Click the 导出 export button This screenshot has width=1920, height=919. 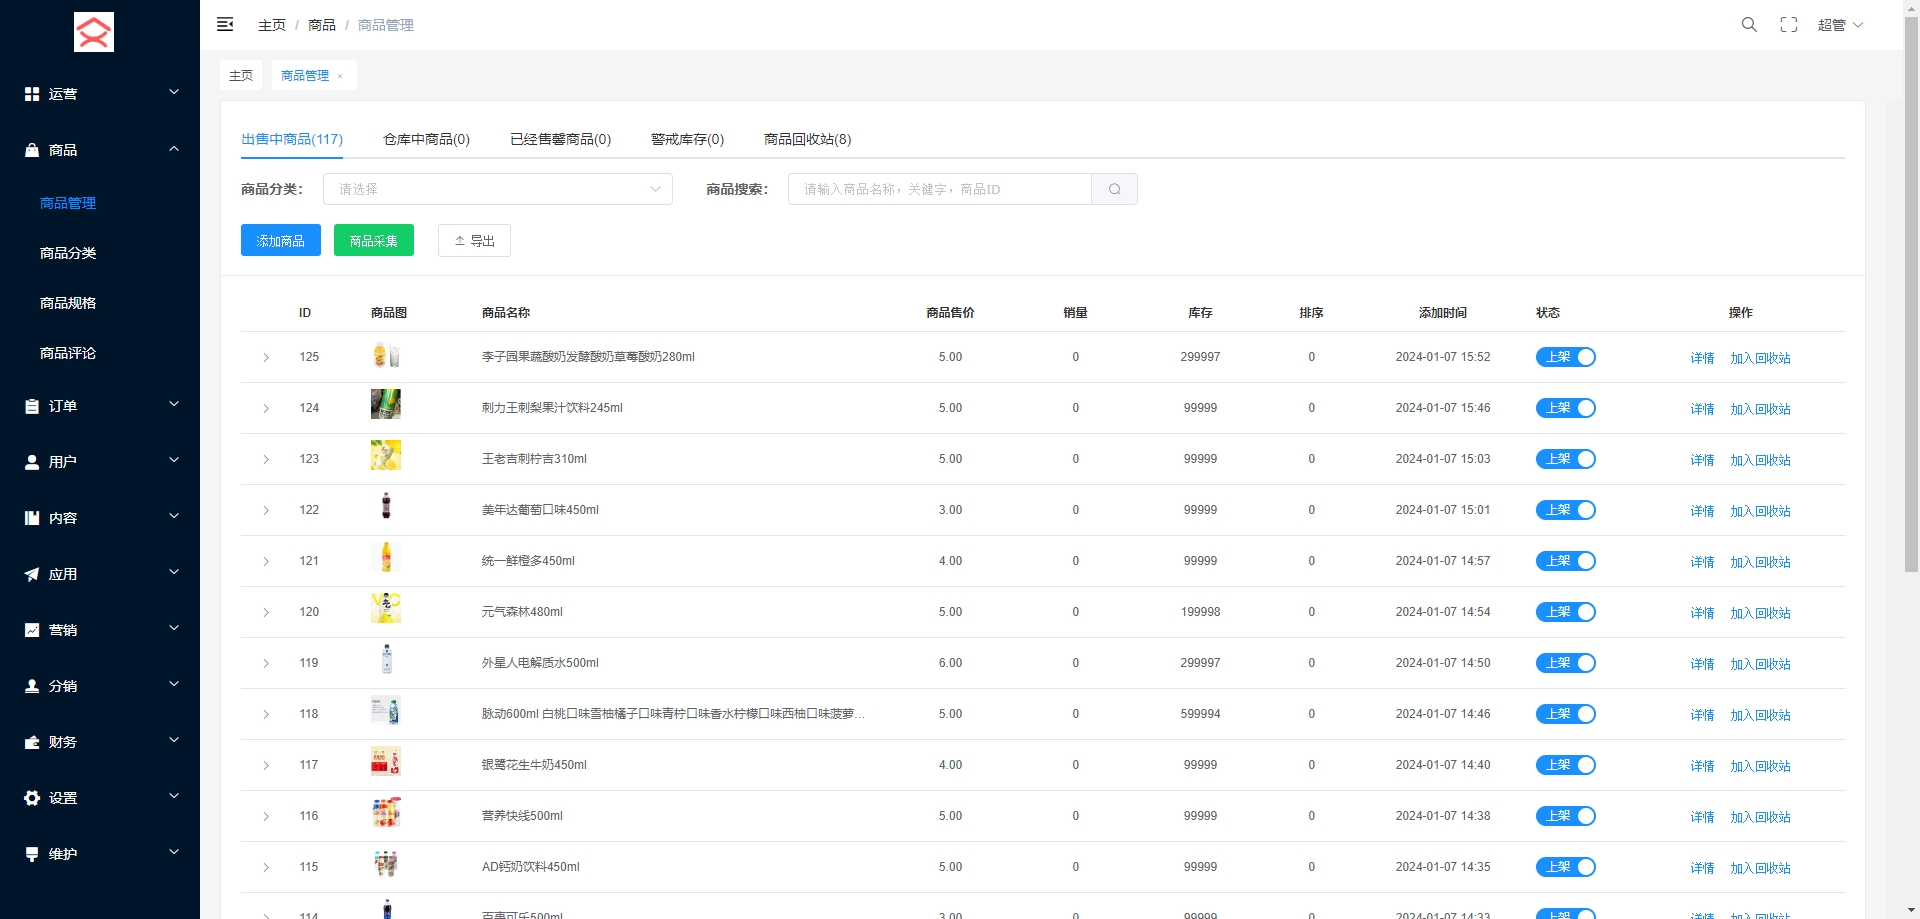pos(474,240)
